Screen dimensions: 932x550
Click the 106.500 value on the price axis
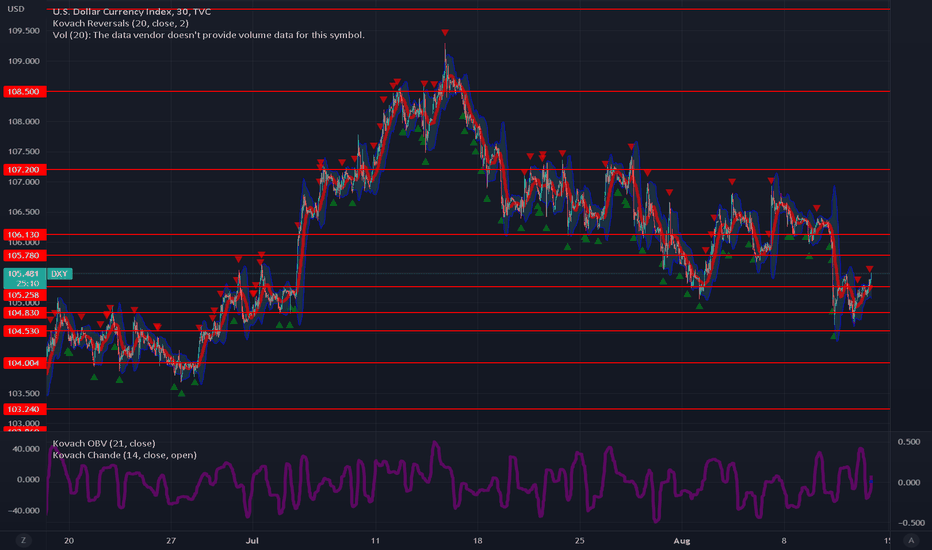point(24,212)
